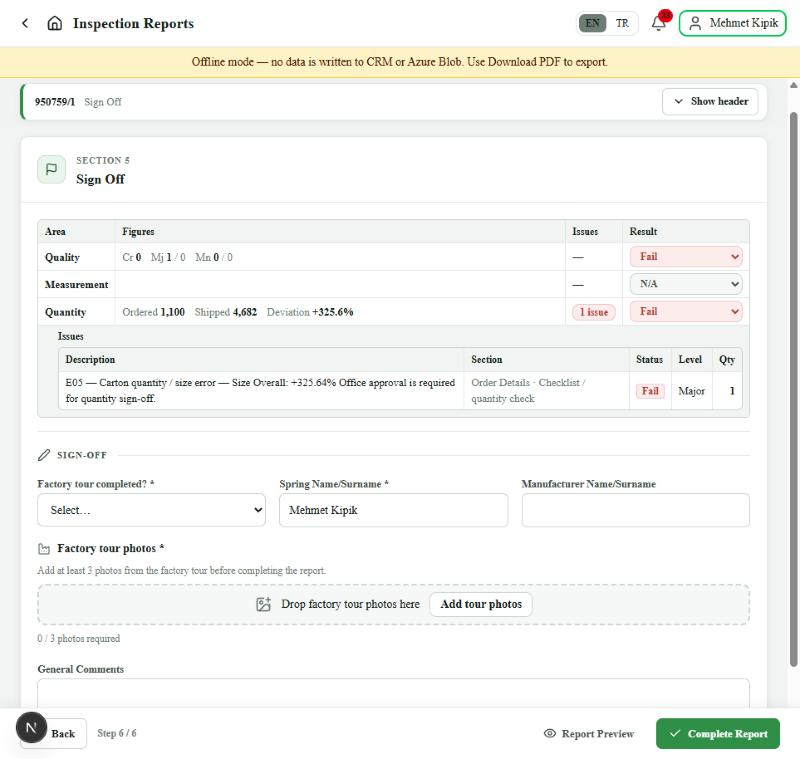This screenshot has height=759, width=800.
Task: Open the home icon in the header
Action: pyautogui.click(x=55, y=23)
